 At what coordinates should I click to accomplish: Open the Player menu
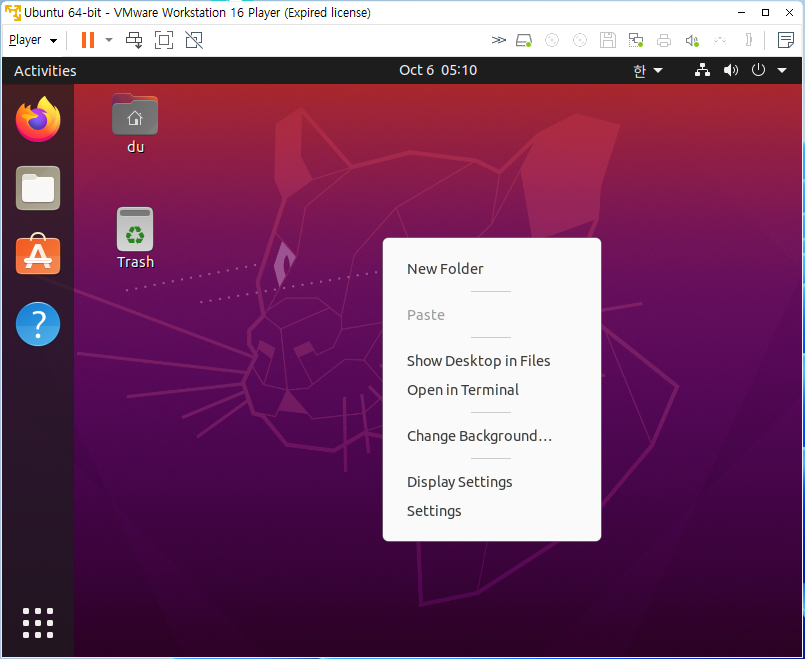pyautogui.click(x=33, y=40)
